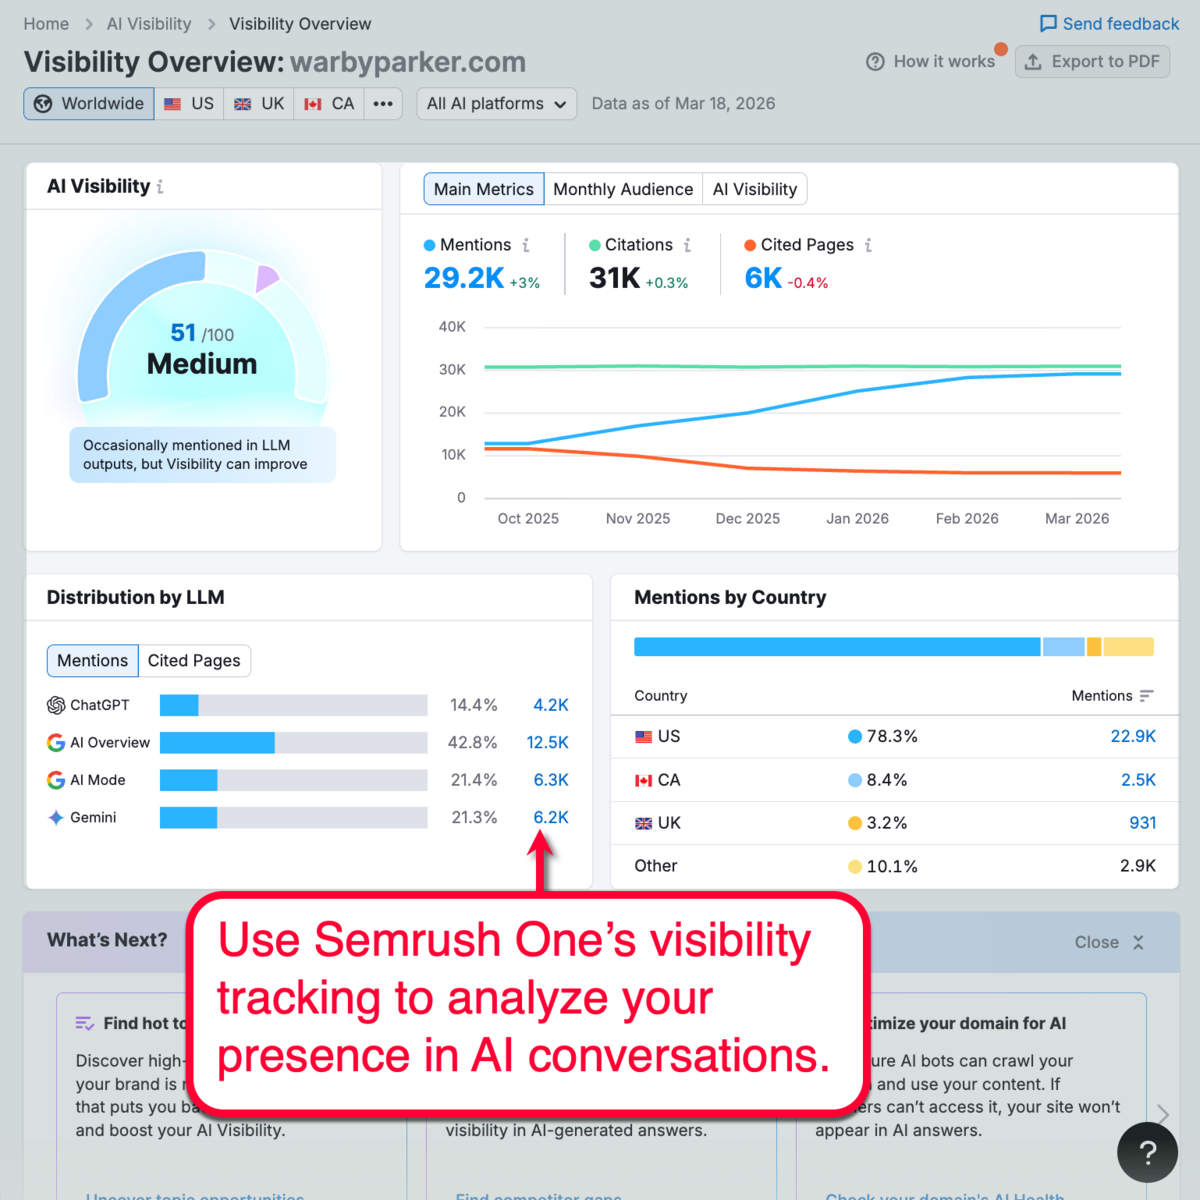1200x1200 pixels.
Task: Switch country filter to CA
Action: pos(328,103)
